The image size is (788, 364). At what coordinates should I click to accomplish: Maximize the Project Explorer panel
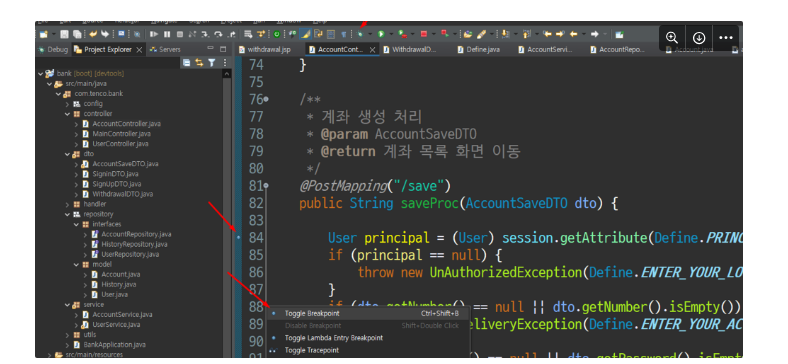223,49
